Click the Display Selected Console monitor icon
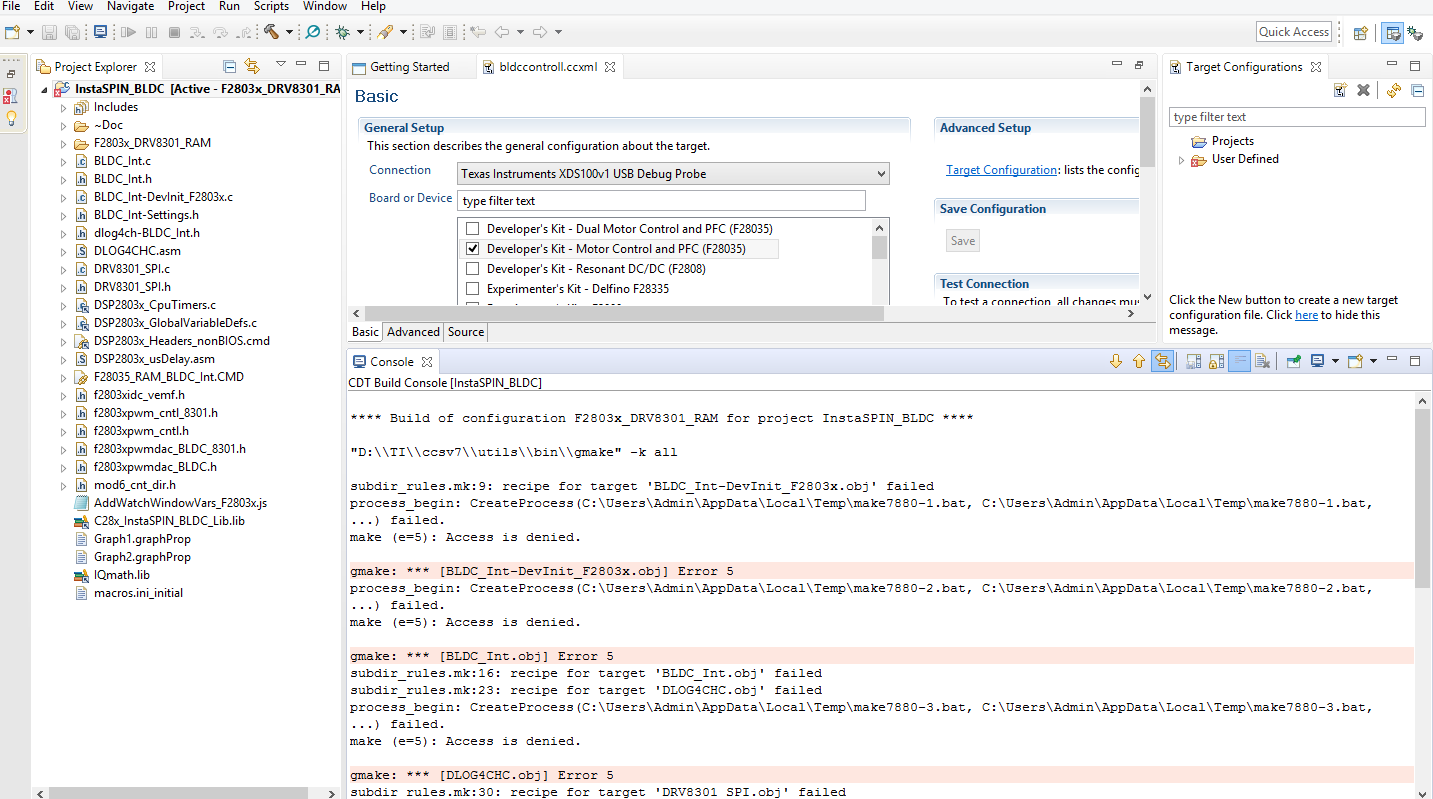Viewport: 1433px width, 799px height. click(1318, 361)
